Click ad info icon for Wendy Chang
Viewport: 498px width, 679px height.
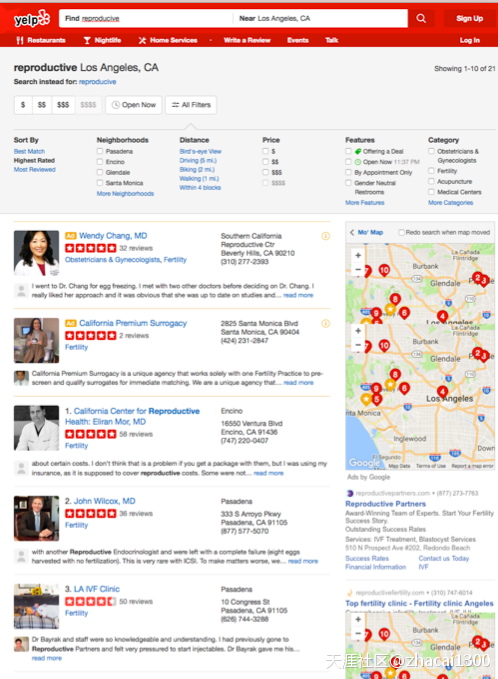(326, 236)
